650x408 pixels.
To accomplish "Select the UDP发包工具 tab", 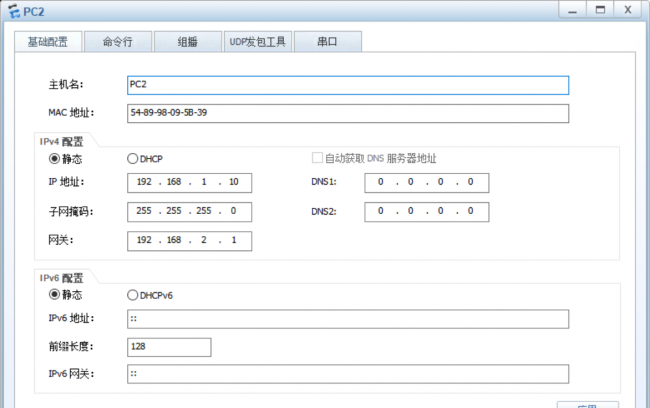I will pos(258,41).
